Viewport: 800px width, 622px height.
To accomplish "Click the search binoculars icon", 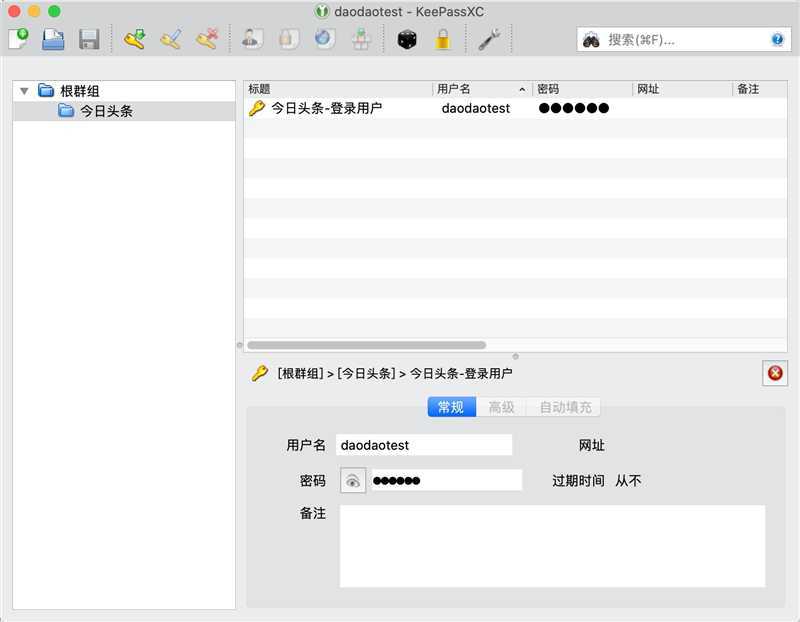I will [591, 40].
